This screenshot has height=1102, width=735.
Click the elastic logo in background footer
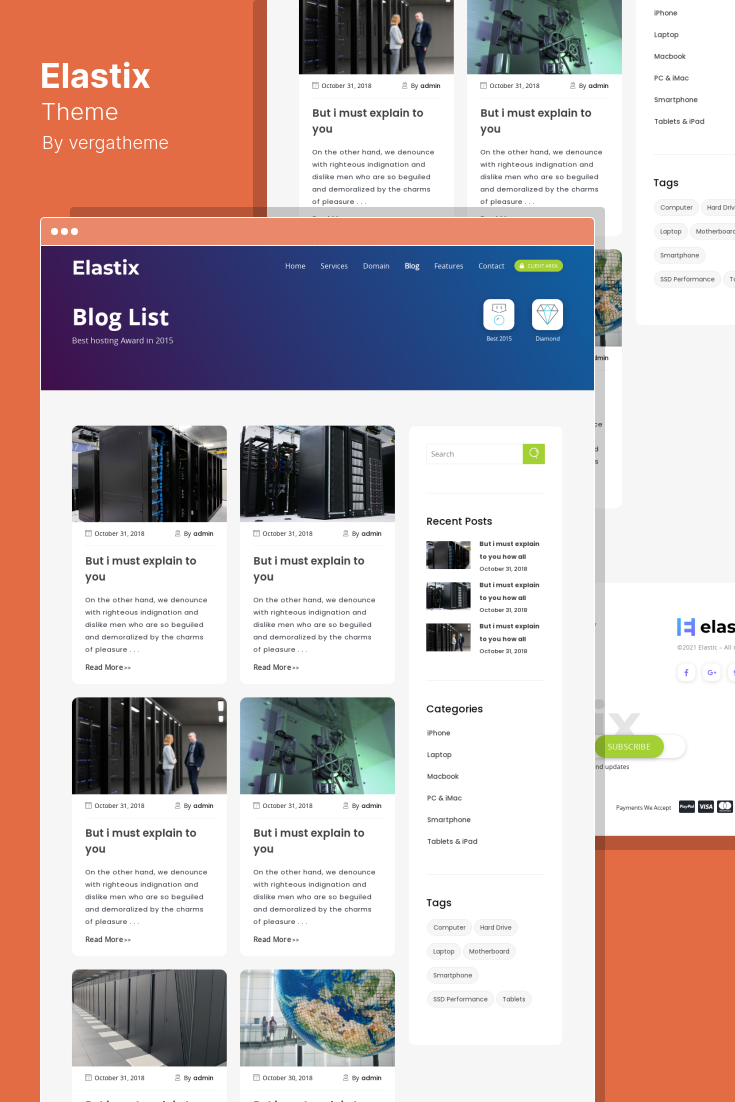(705, 627)
